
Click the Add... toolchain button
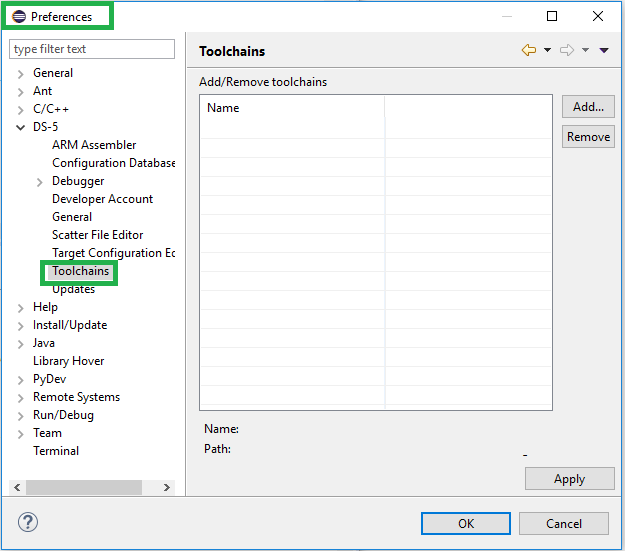(x=588, y=107)
